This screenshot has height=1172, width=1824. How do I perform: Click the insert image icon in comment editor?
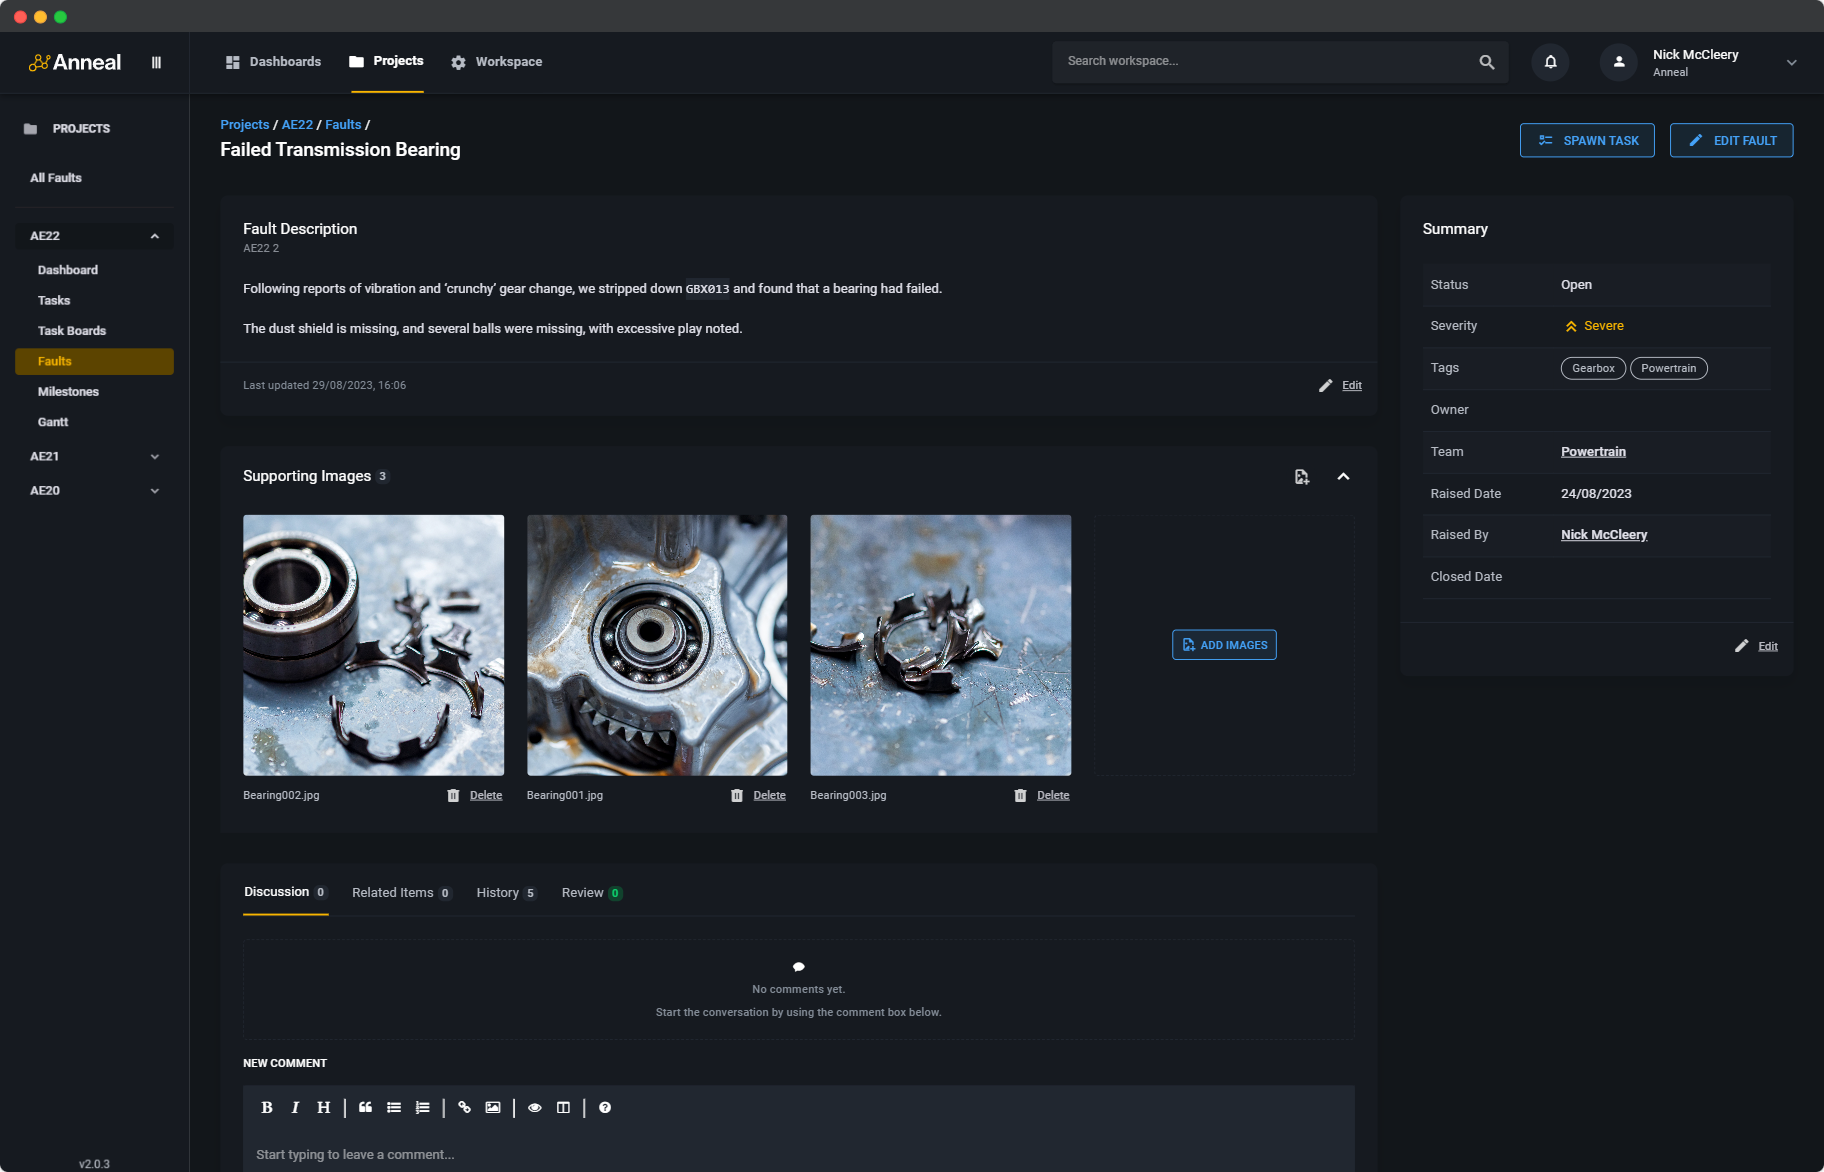(x=493, y=1107)
